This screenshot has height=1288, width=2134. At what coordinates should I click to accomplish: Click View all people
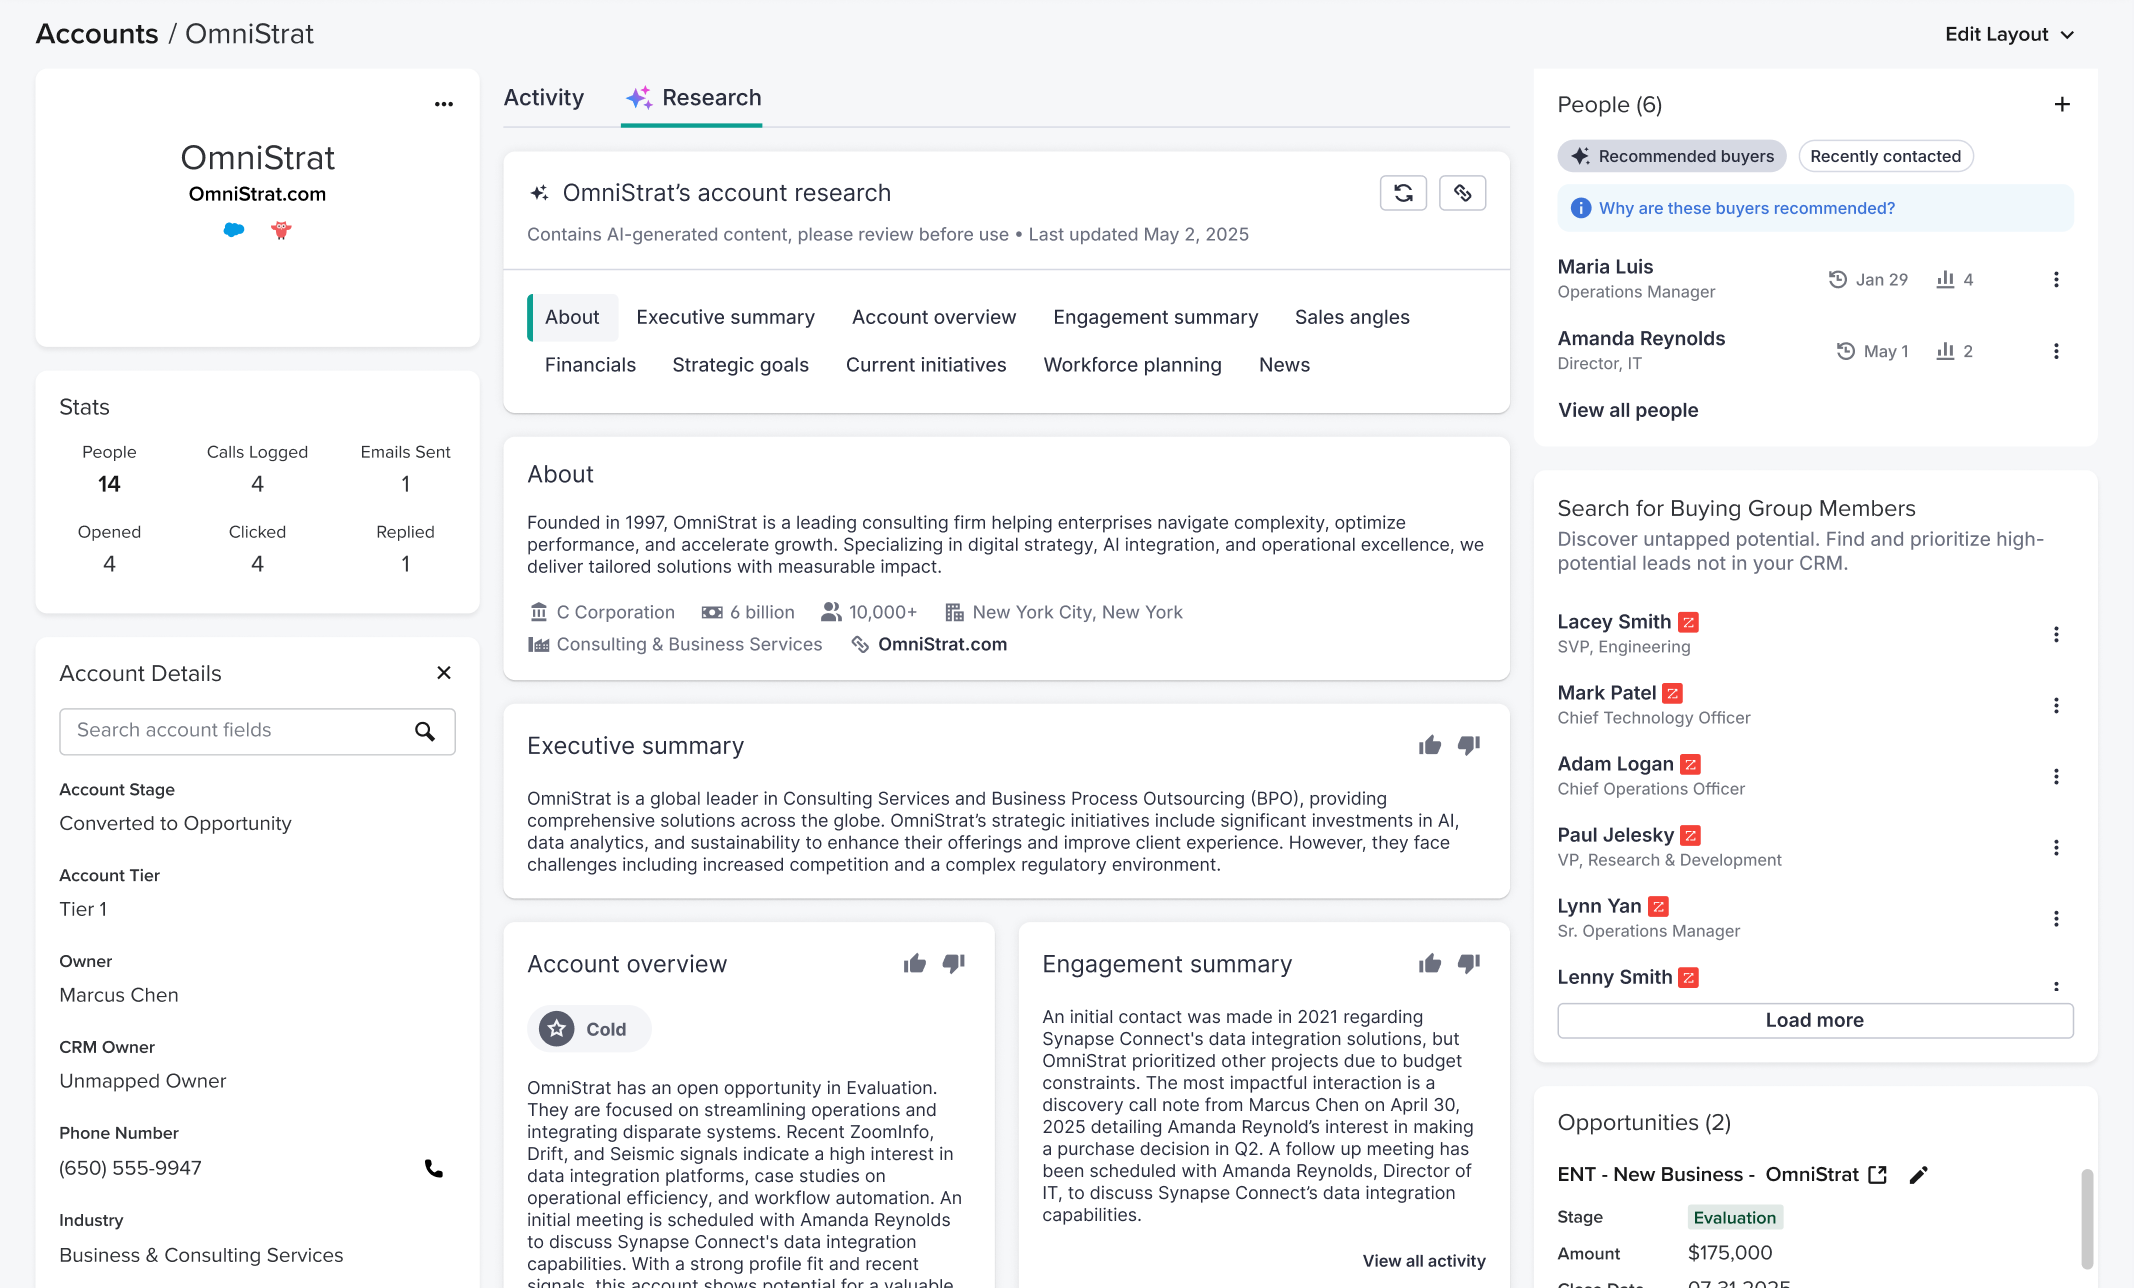(1628, 410)
